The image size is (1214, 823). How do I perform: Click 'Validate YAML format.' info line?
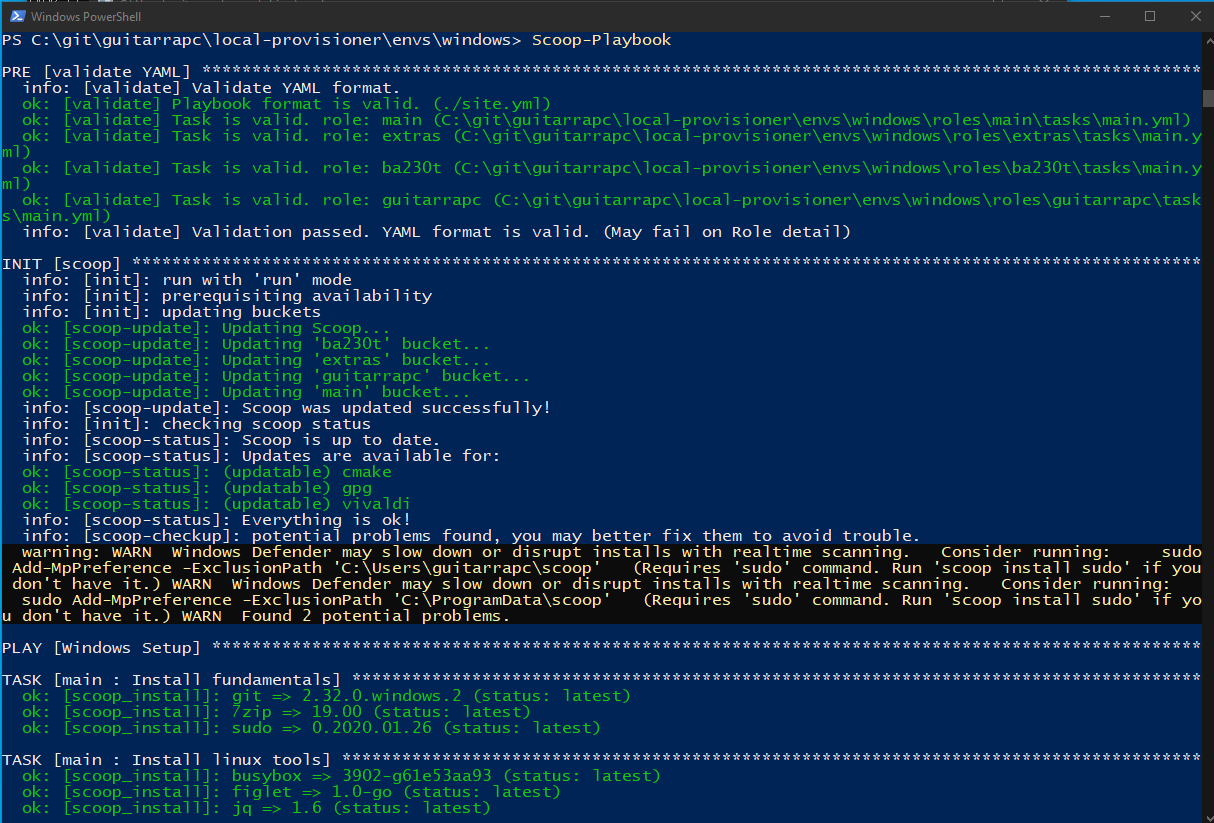tap(211, 88)
